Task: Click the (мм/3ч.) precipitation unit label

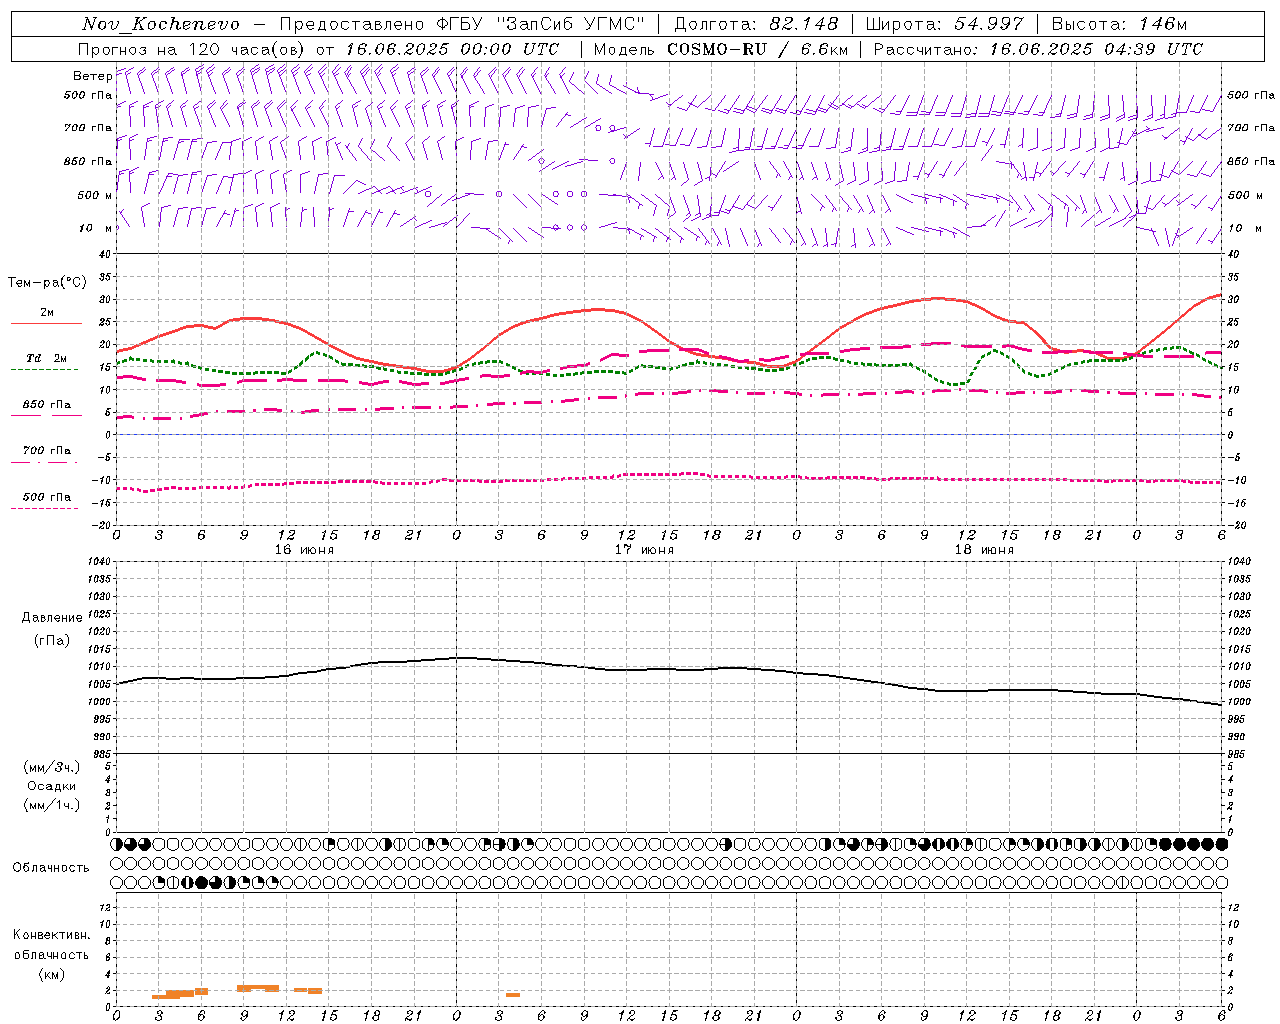Action: coord(52,767)
